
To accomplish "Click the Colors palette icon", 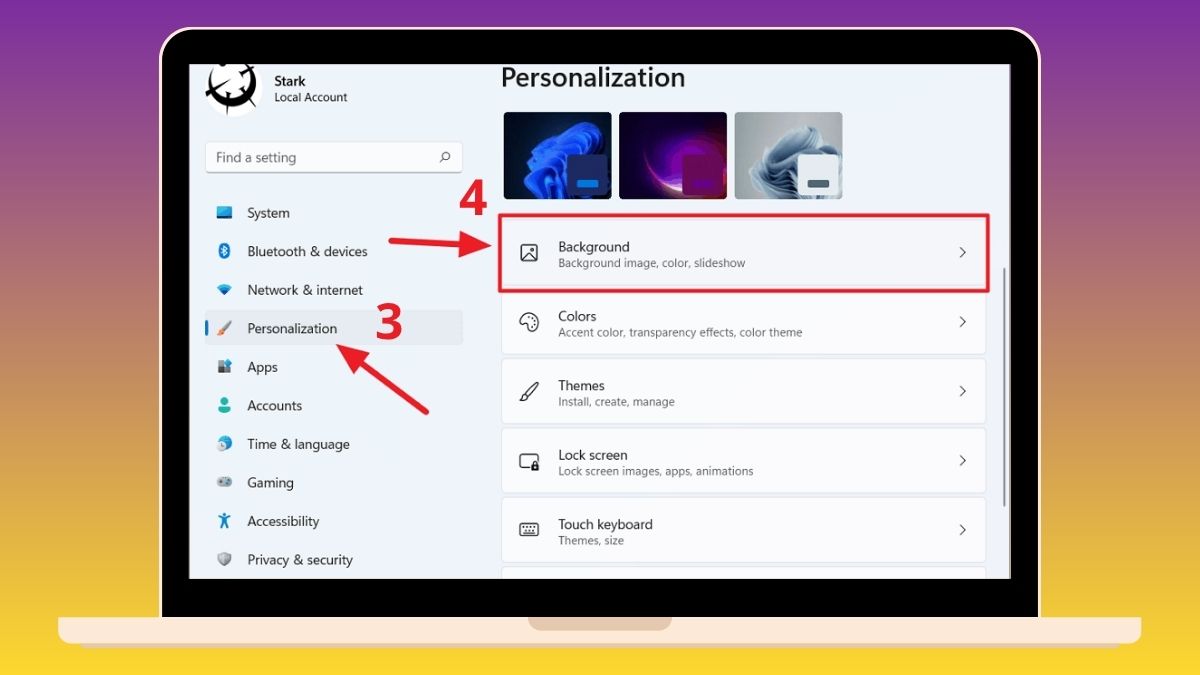I will pyautogui.click(x=529, y=322).
